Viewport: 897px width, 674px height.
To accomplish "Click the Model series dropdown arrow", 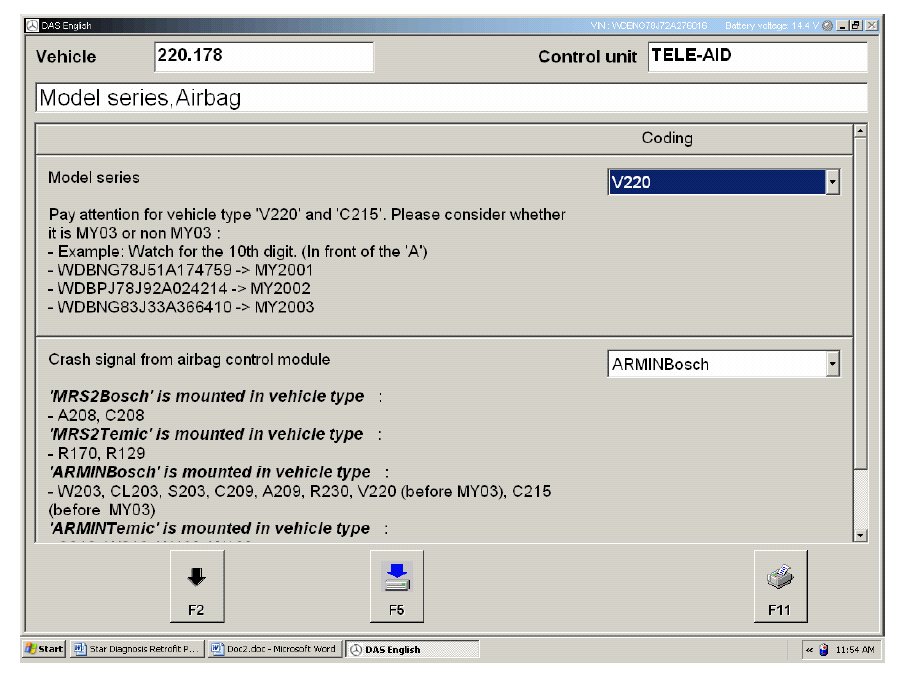I will tap(832, 182).
